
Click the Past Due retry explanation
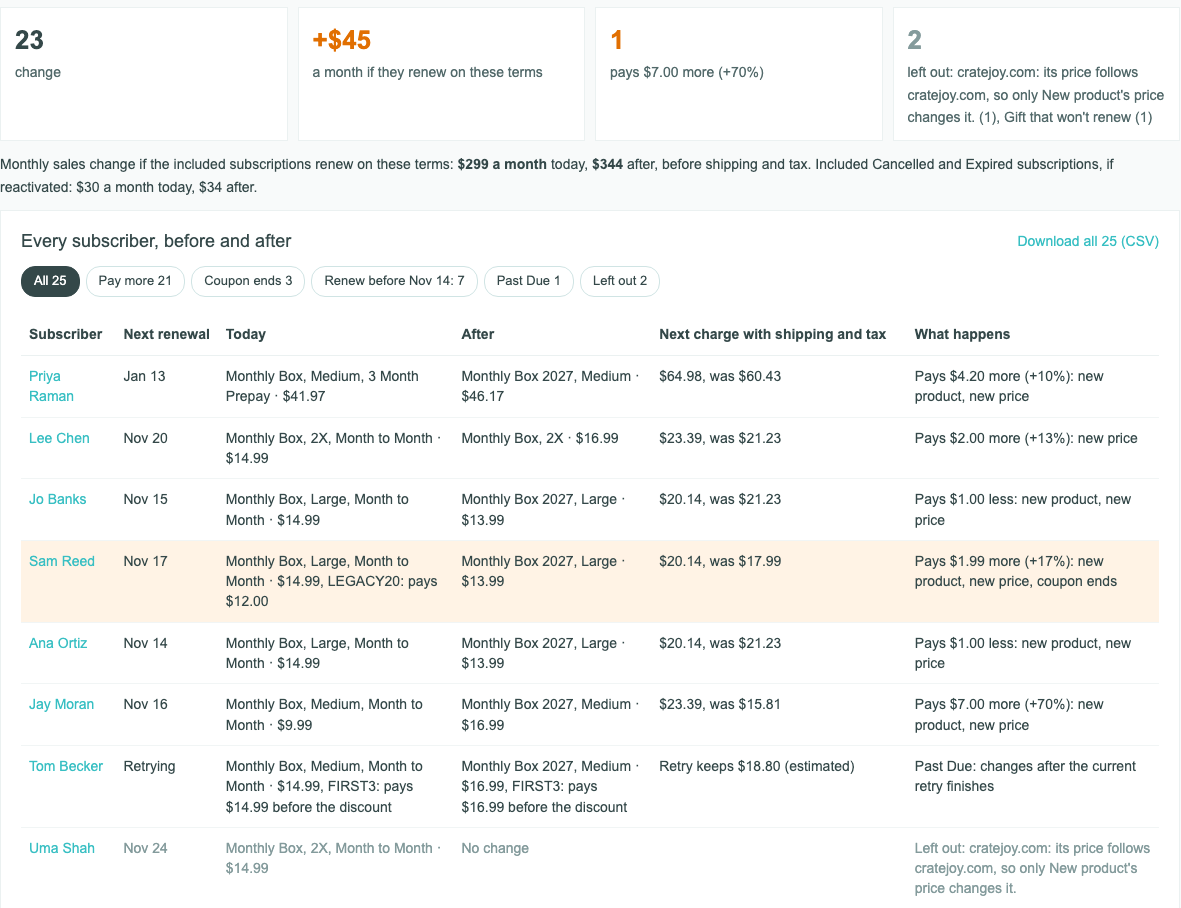point(1025,776)
